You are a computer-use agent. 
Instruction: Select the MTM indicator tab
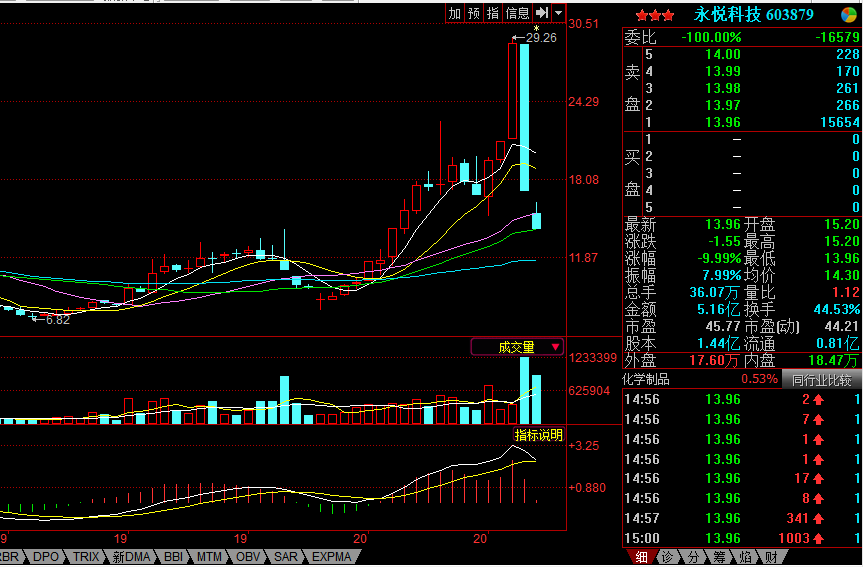coord(209,557)
